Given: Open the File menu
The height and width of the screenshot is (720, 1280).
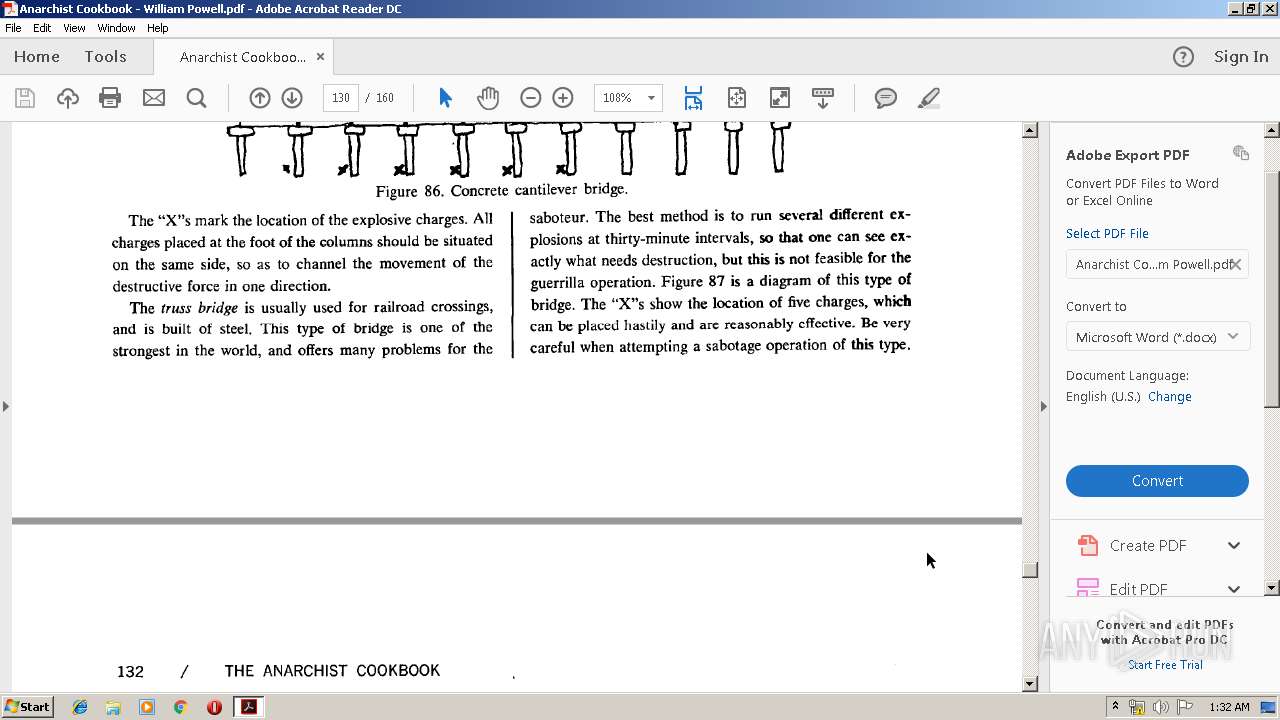Looking at the screenshot, I should tap(13, 28).
